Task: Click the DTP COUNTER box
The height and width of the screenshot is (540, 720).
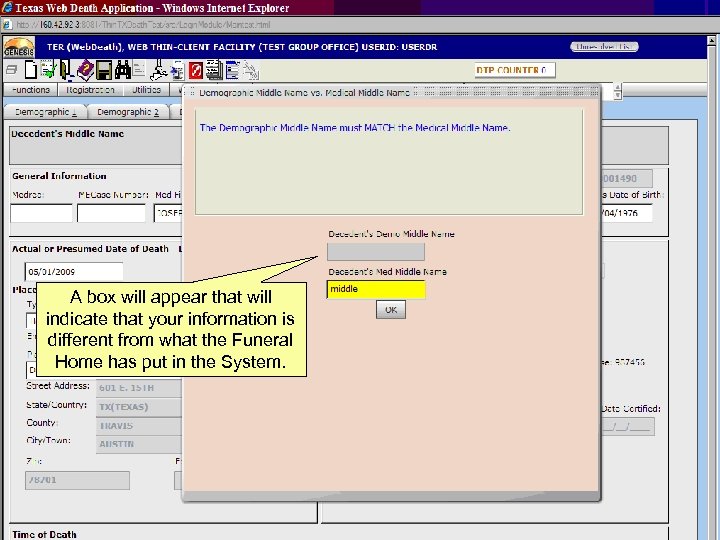Action: (515, 70)
